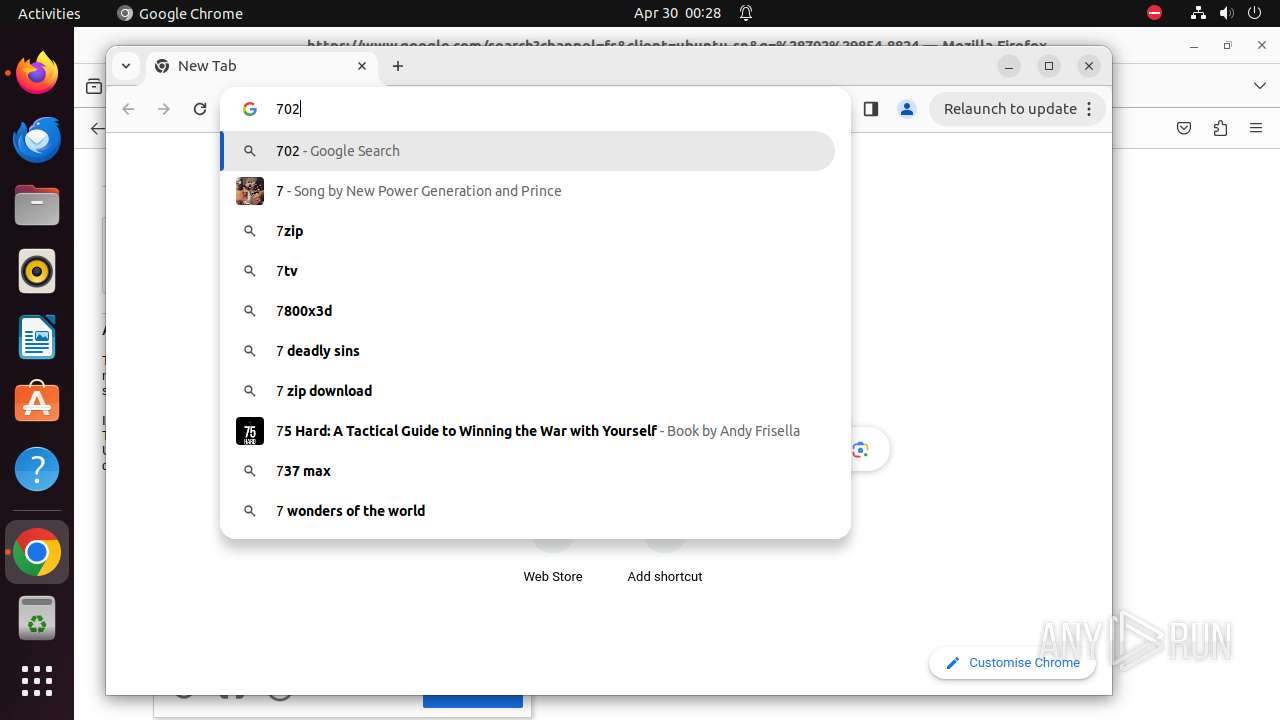Click the Google Lens icon in the search box
The image size is (1280, 720).
(x=860, y=450)
